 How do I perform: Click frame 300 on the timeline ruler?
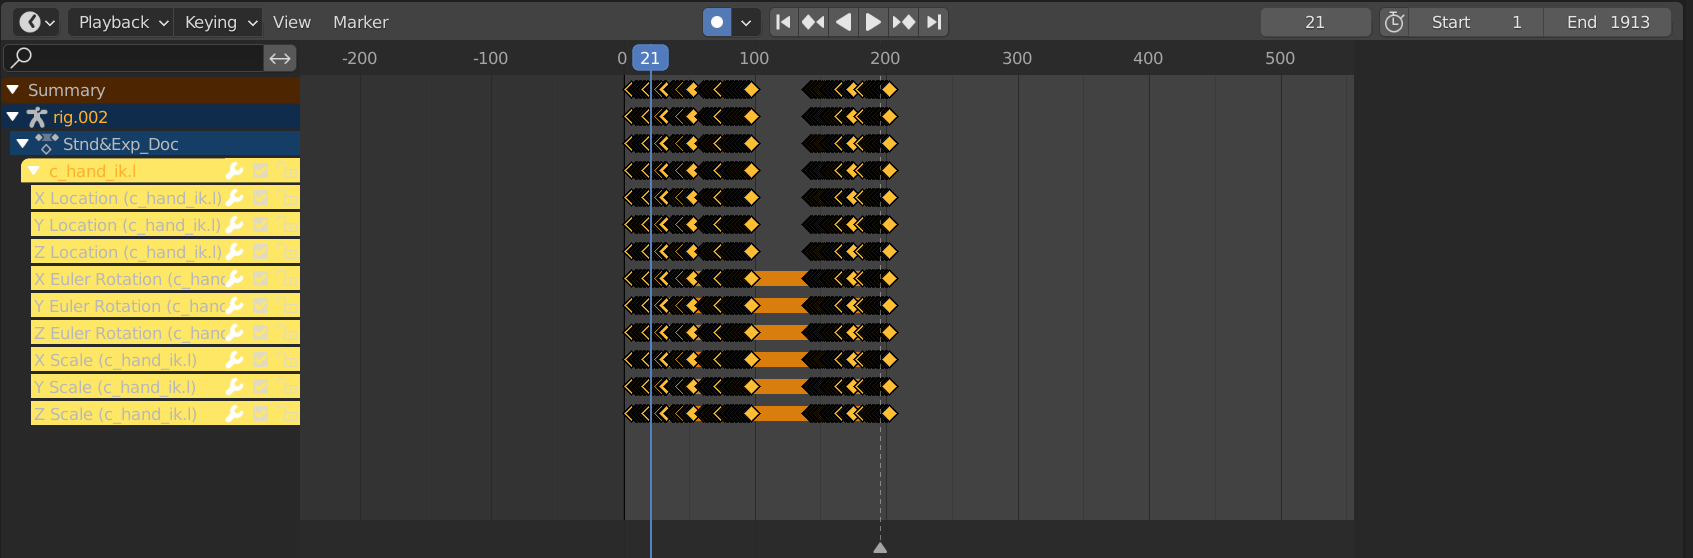[1017, 58]
